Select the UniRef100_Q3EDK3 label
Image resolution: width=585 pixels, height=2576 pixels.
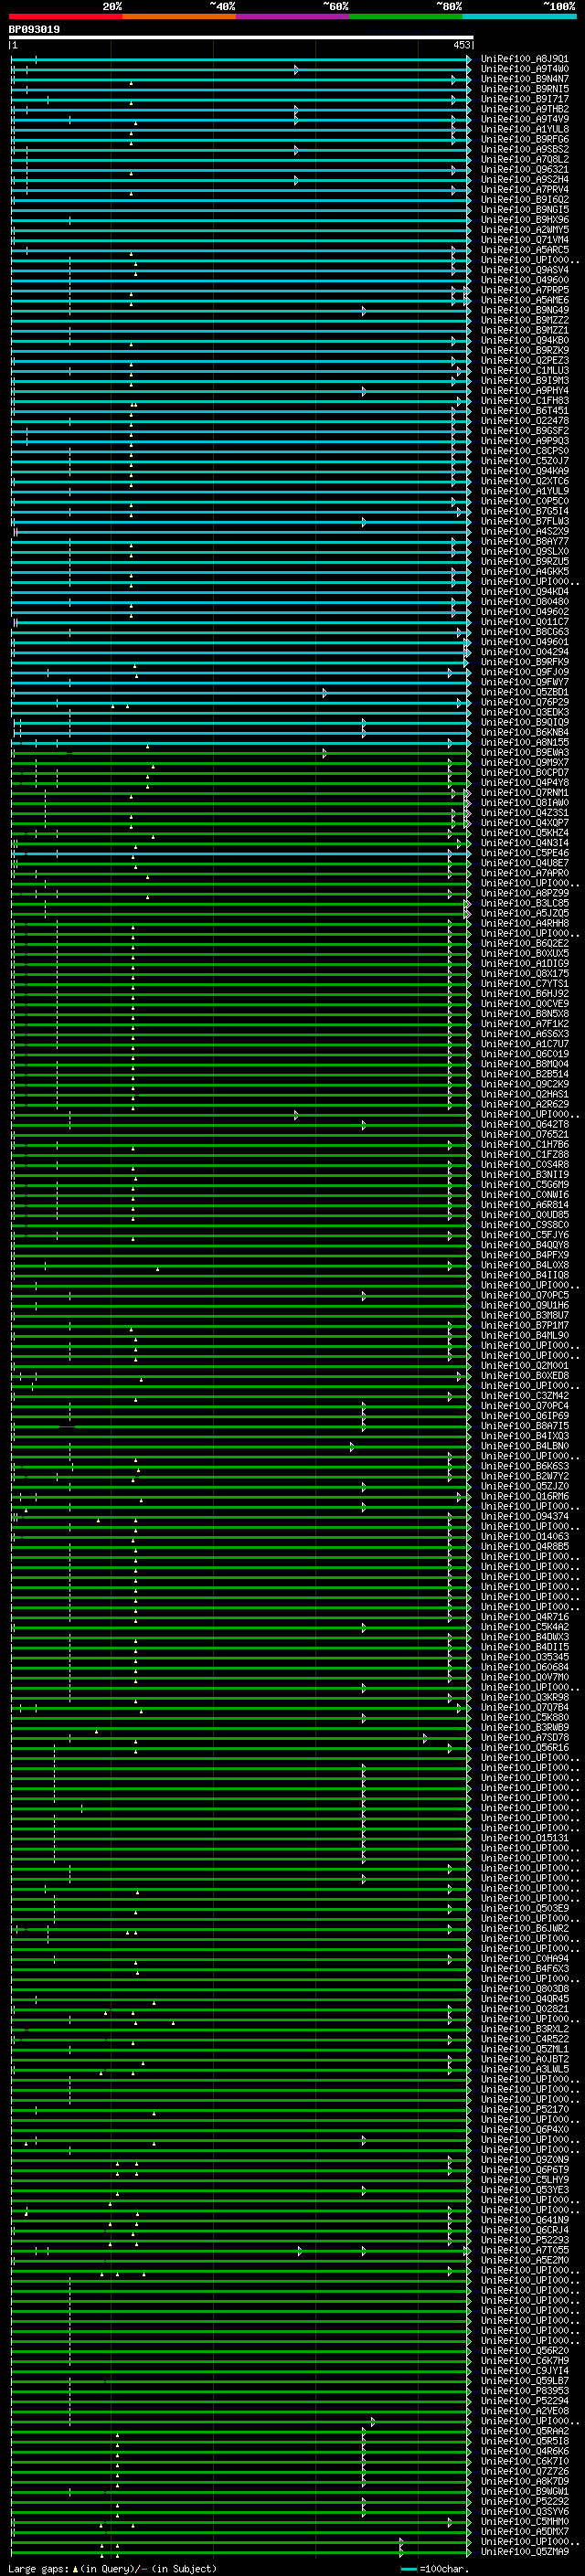coord(525,712)
